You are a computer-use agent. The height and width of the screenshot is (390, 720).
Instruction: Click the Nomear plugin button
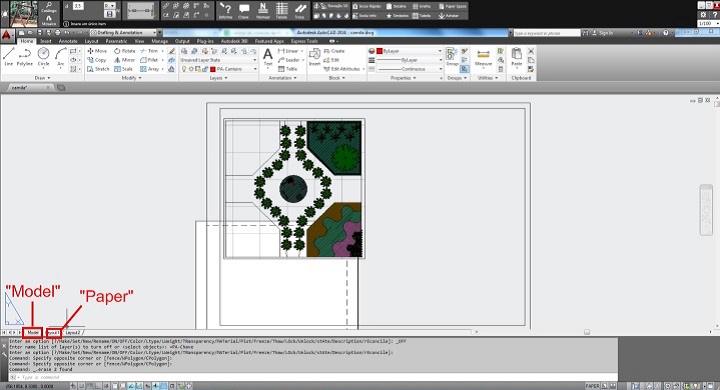(x=263, y=11)
